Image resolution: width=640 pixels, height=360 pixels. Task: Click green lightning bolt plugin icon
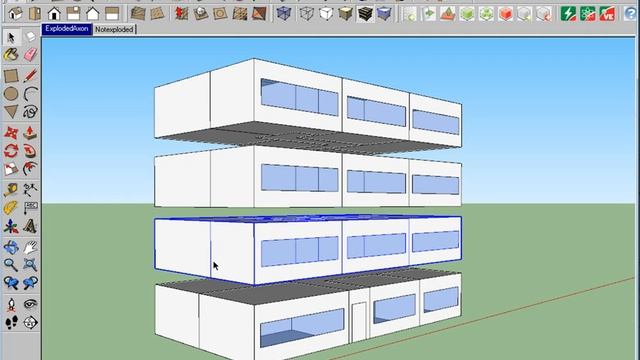coord(568,13)
